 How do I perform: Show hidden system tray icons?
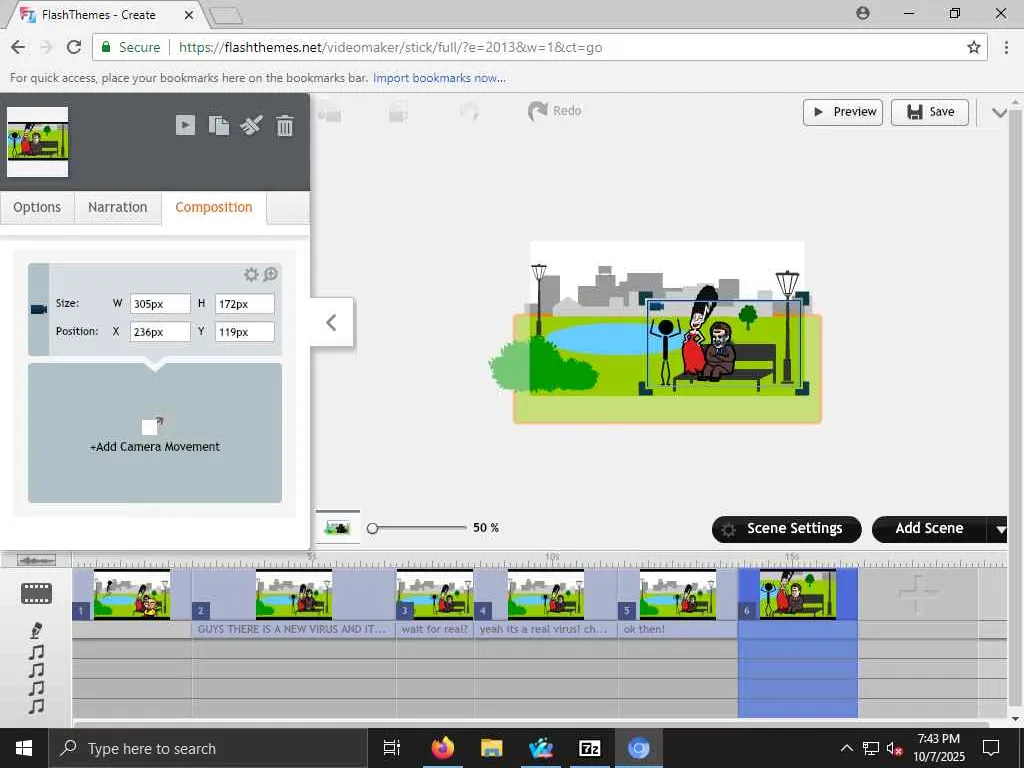(846, 748)
